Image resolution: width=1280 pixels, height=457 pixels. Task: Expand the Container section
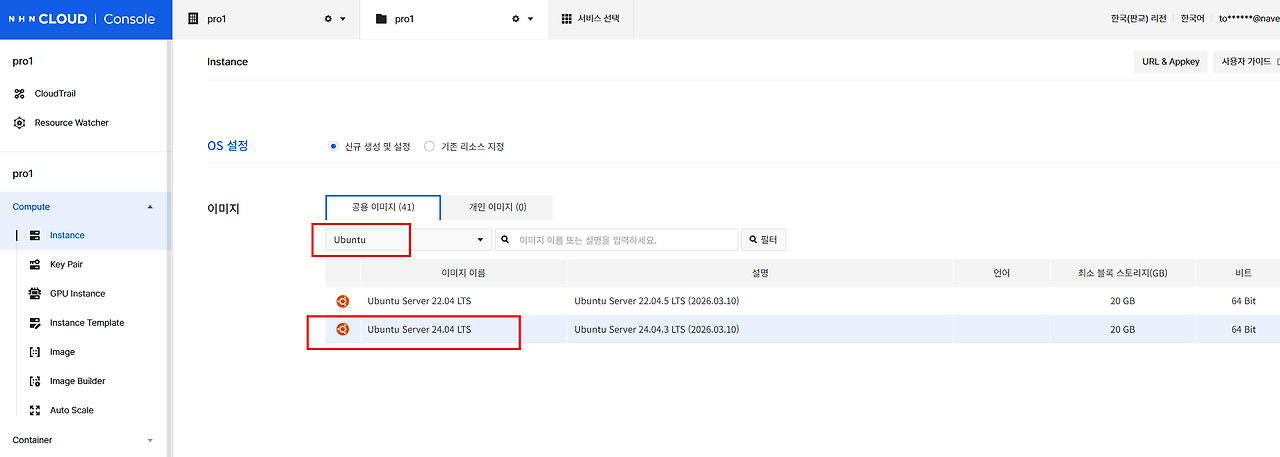pyautogui.click(x=85, y=440)
